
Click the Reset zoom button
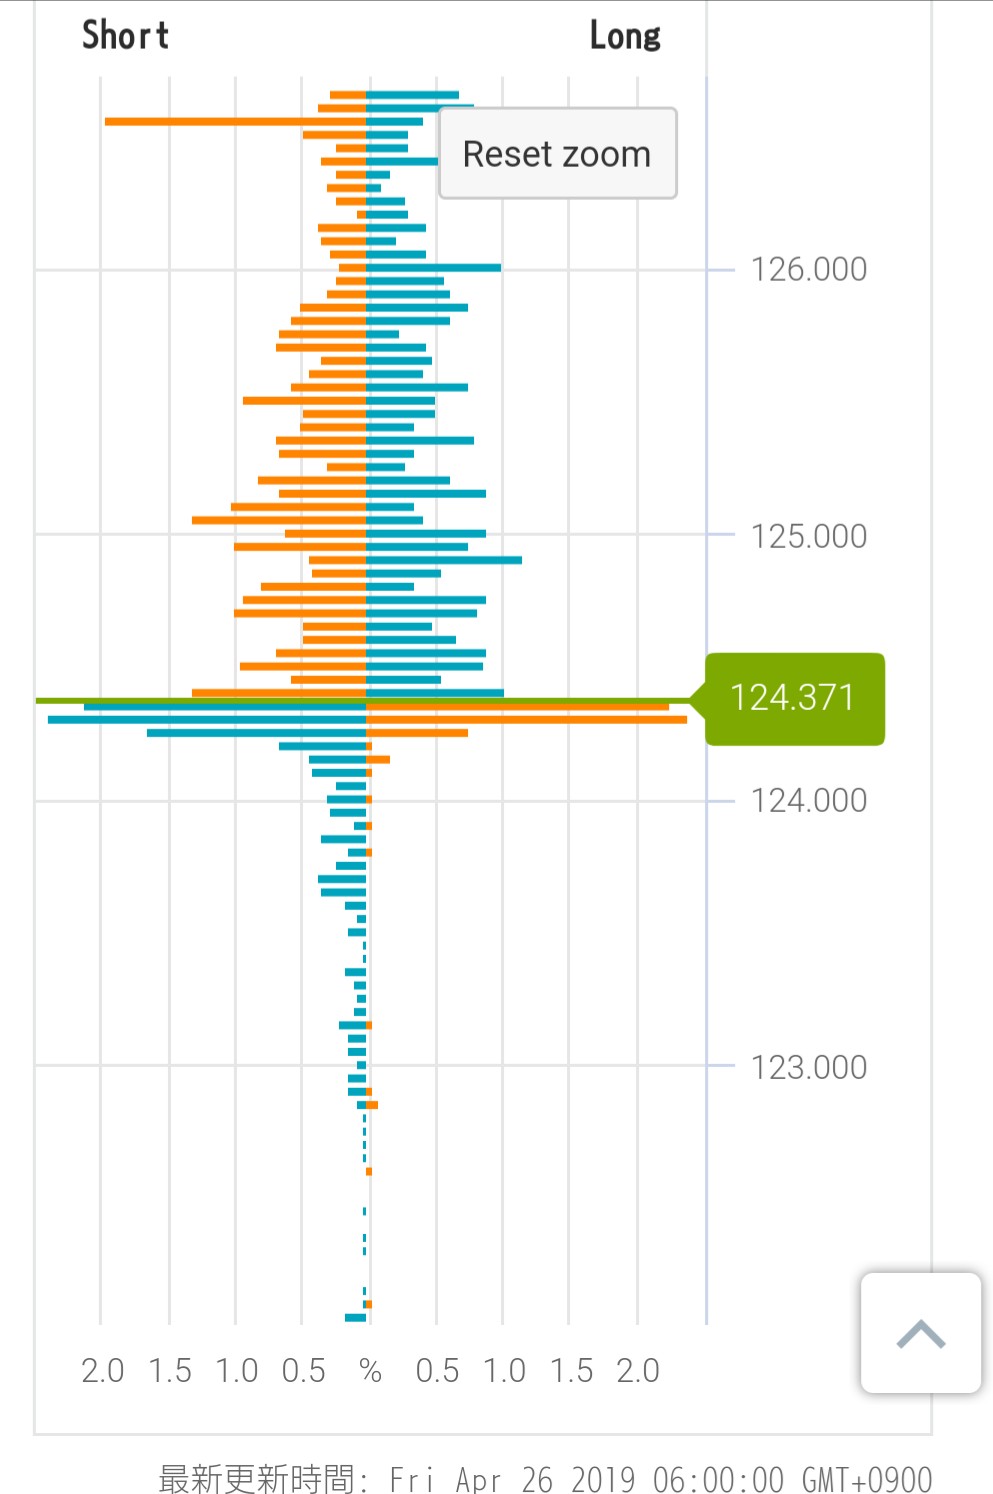coord(557,154)
